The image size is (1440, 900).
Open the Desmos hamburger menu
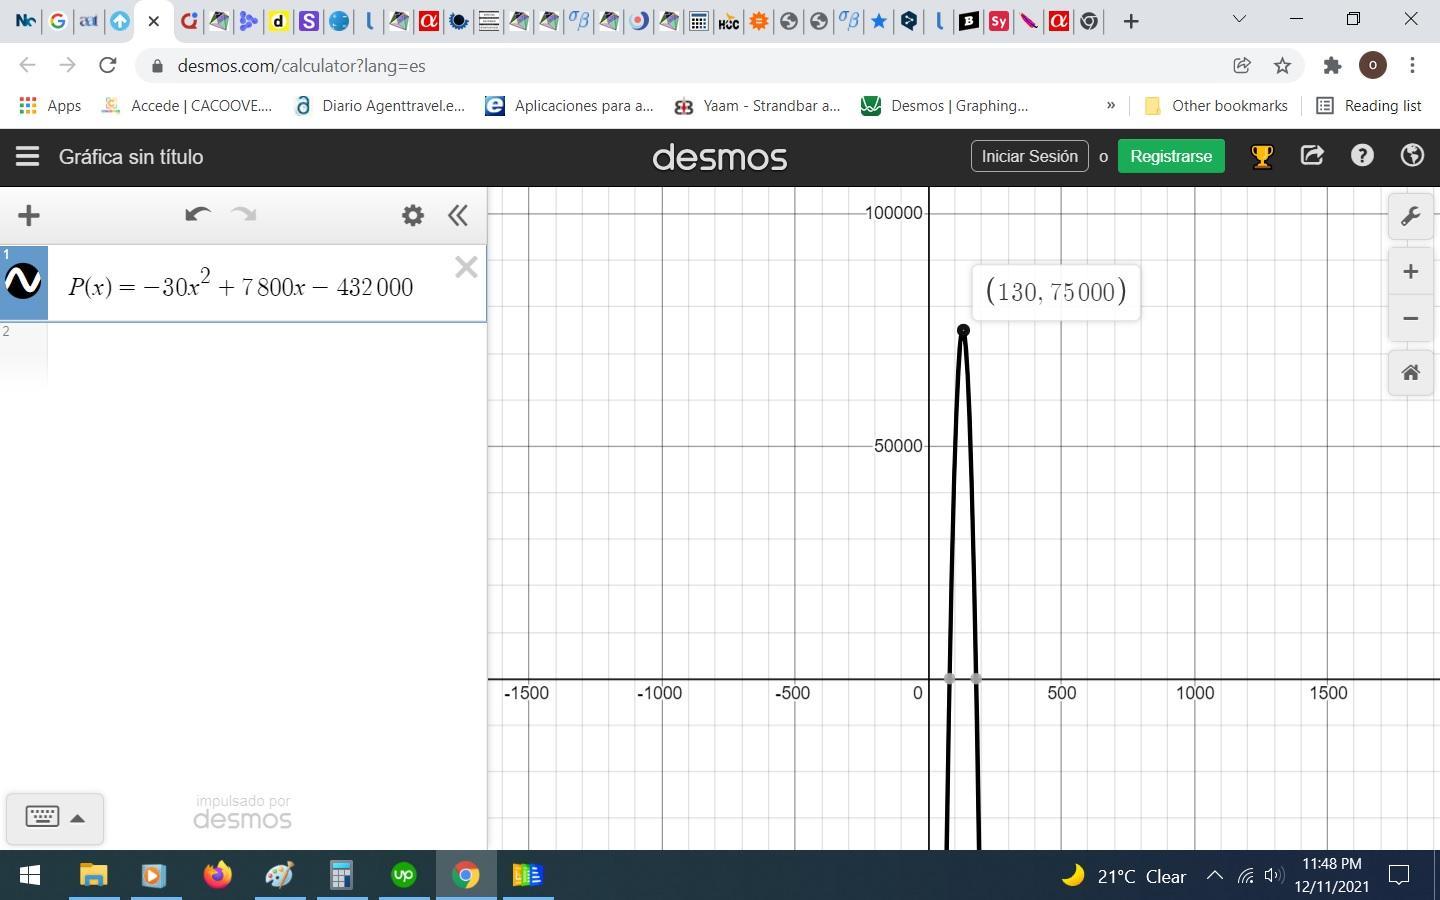27,156
